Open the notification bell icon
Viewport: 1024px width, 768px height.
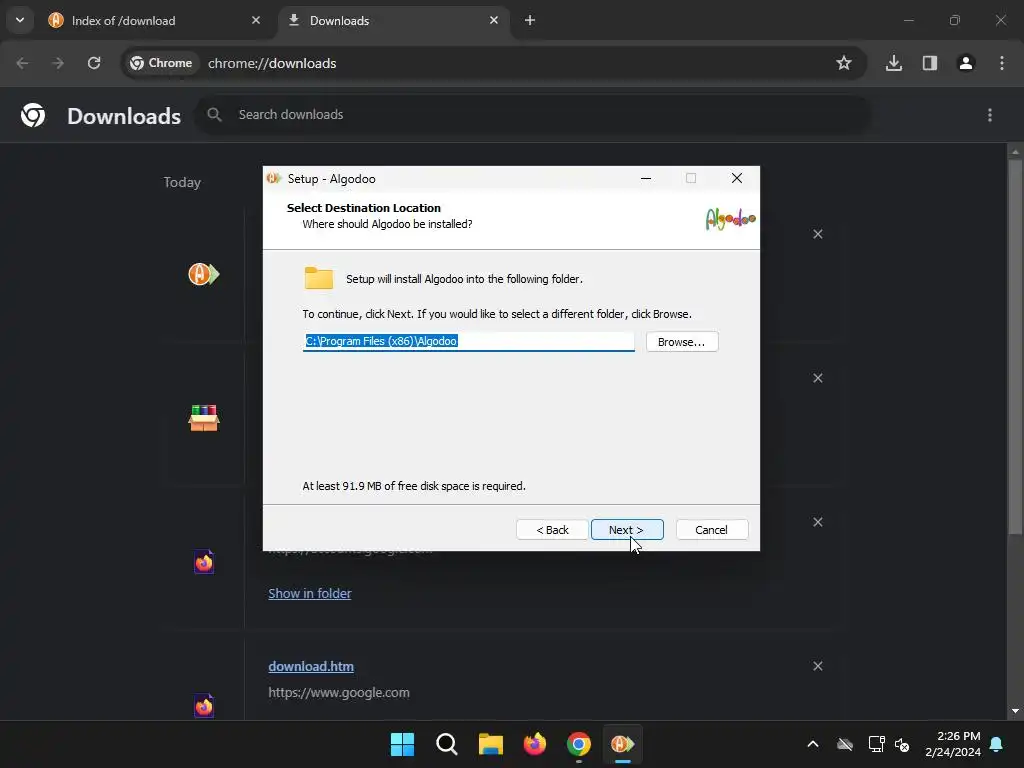997,744
